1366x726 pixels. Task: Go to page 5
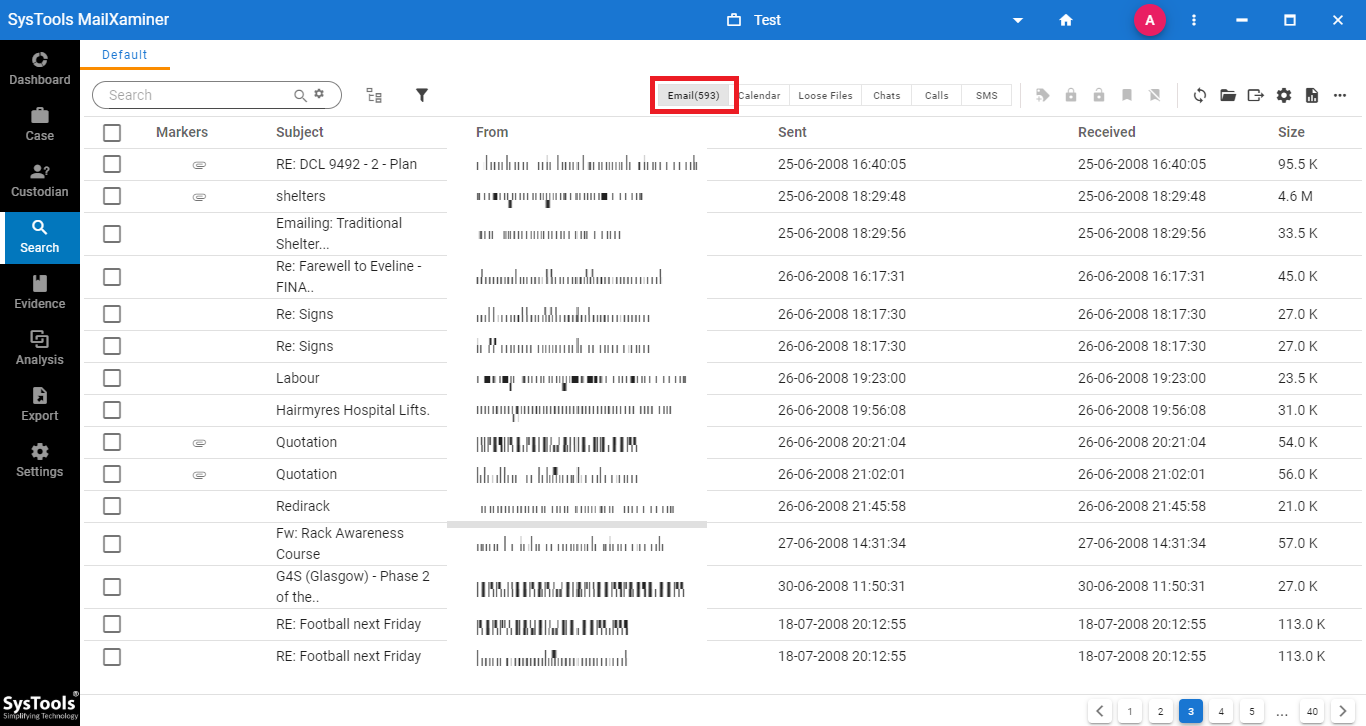pyautogui.click(x=1250, y=712)
